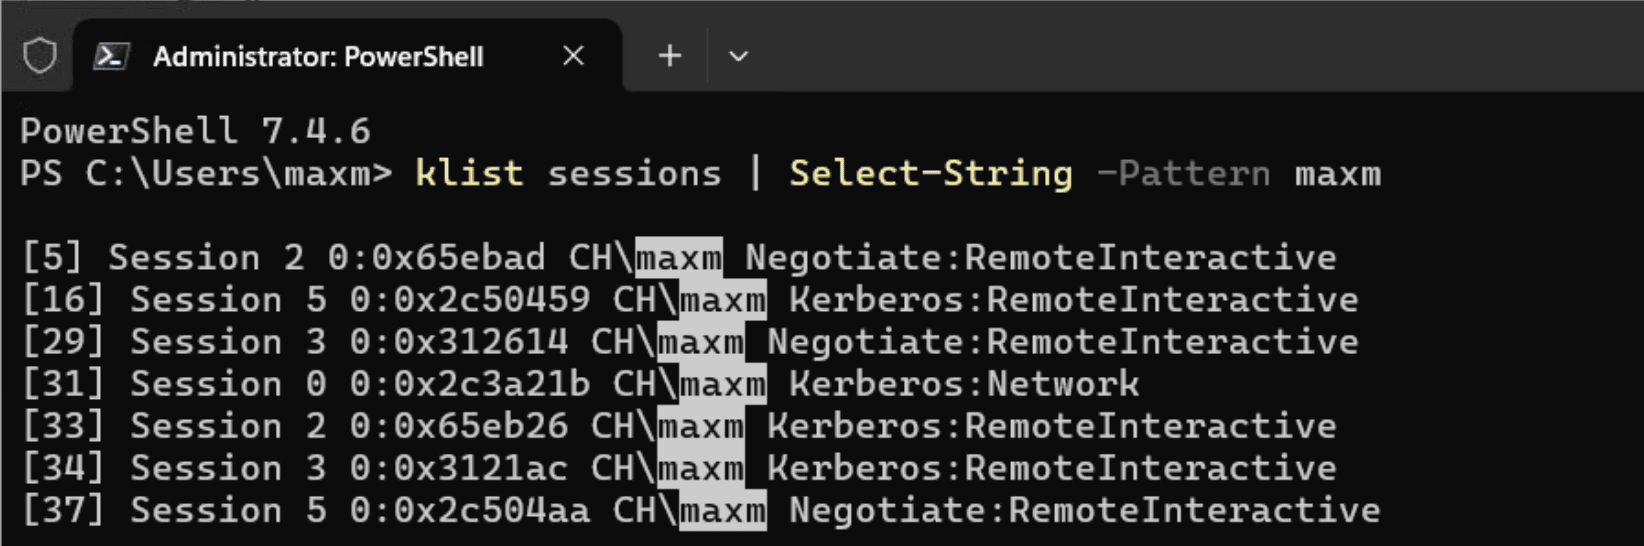
Task: Click the logon ID 0:0x3121ac
Action: pos(459,468)
